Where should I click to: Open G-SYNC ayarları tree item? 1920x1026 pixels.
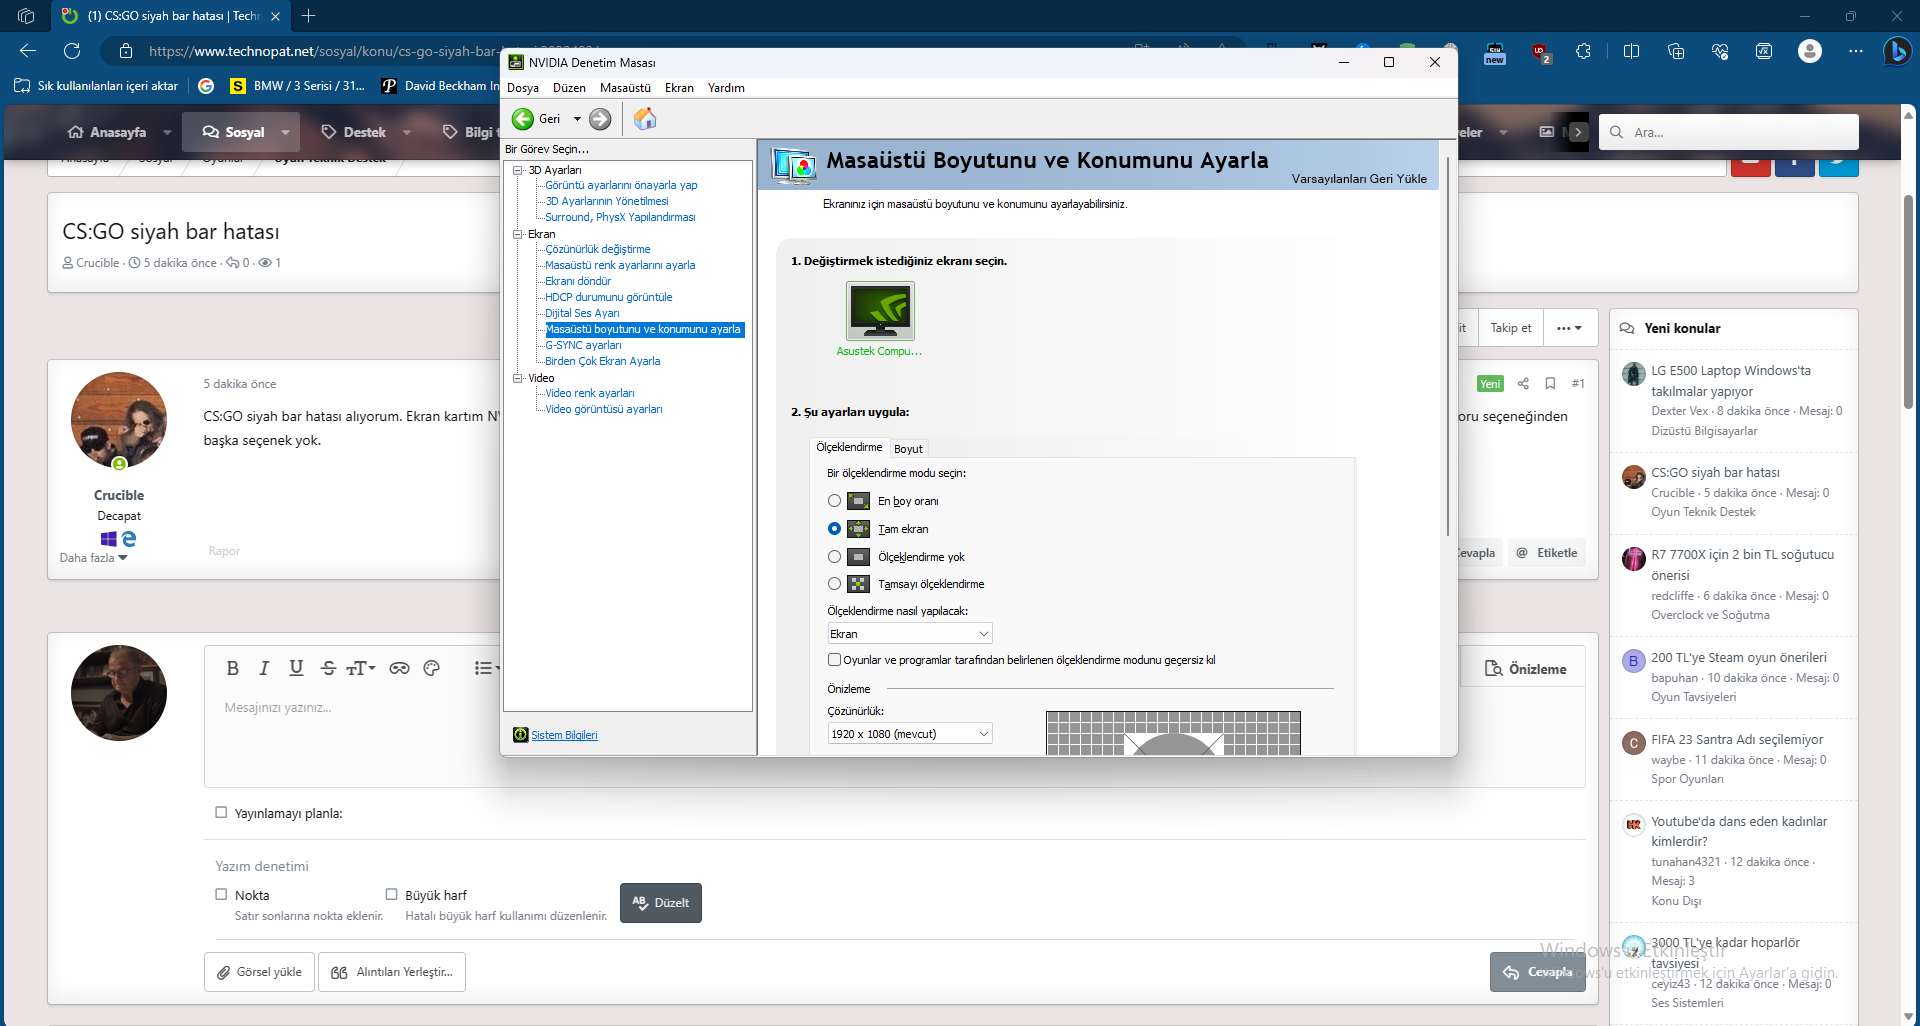pyautogui.click(x=583, y=345)
